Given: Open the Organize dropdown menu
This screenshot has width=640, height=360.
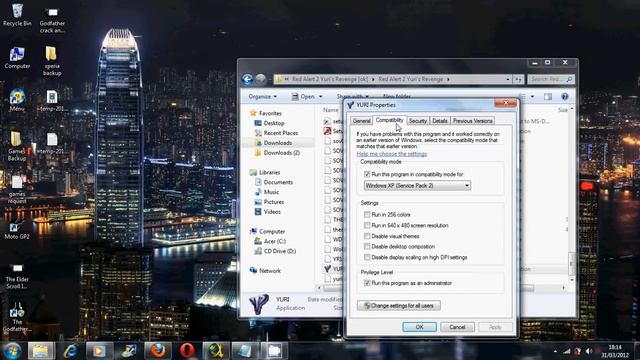Looking at the screenshot, I should click(262, 97).
